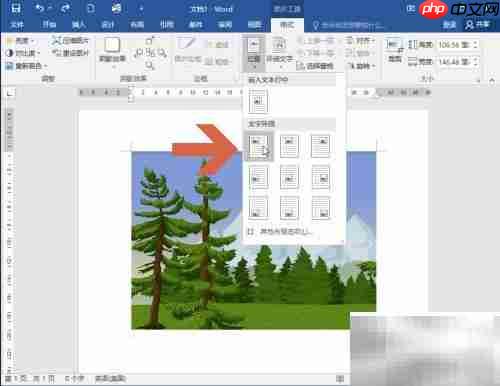Expand the Recolor options

pos(27,66)
